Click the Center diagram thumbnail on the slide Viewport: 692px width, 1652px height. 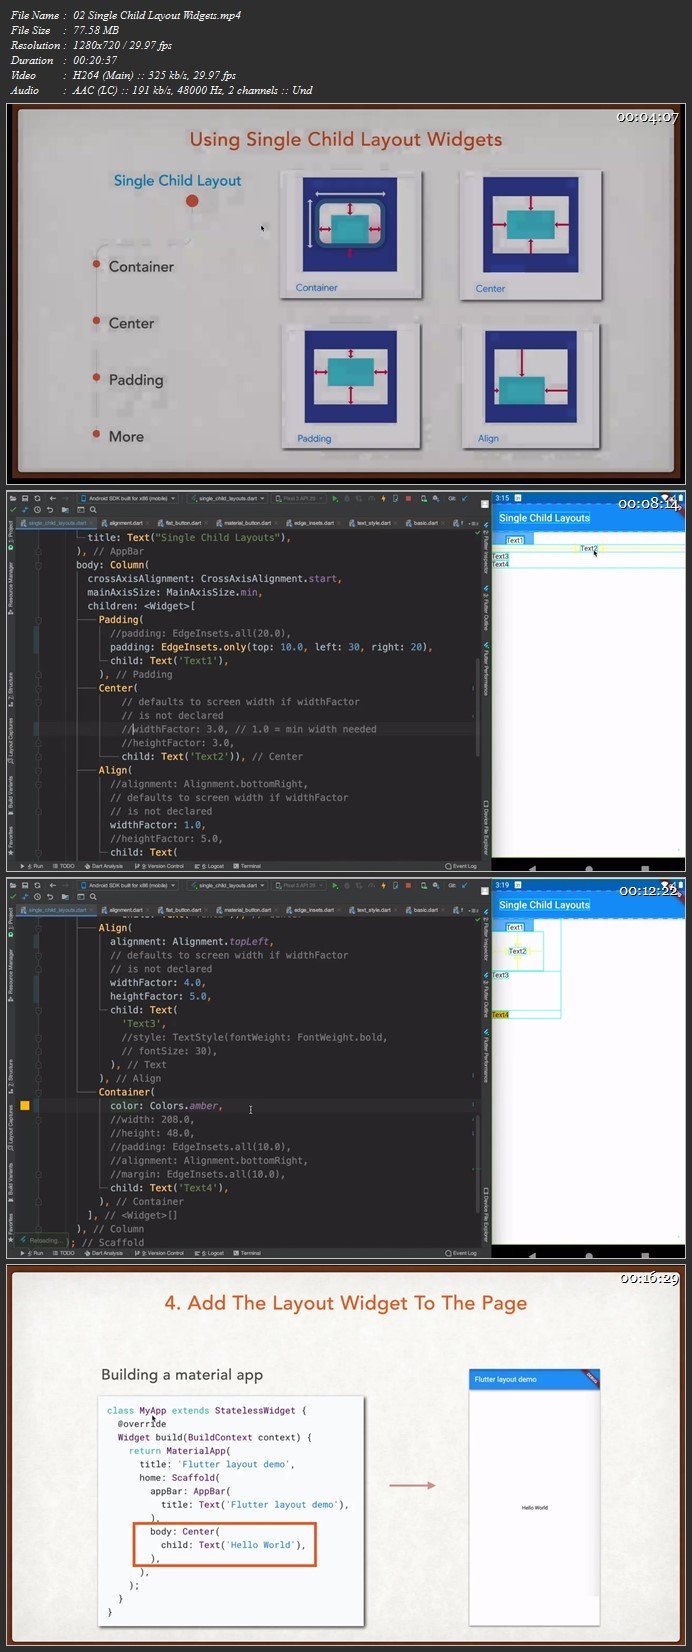point(530,235)
